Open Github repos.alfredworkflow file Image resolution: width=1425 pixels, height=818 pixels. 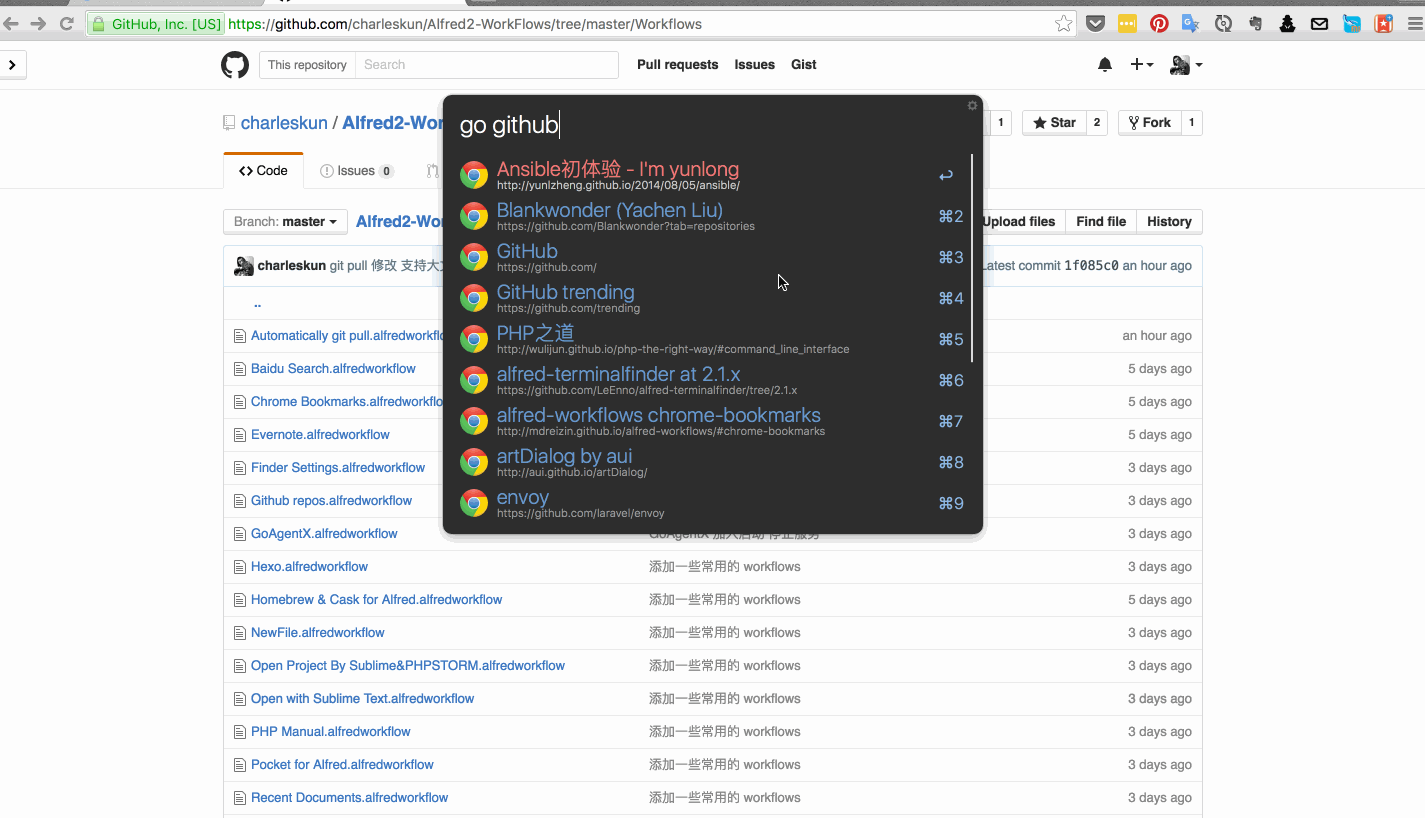pyautogui.click(x=331, y=501)
